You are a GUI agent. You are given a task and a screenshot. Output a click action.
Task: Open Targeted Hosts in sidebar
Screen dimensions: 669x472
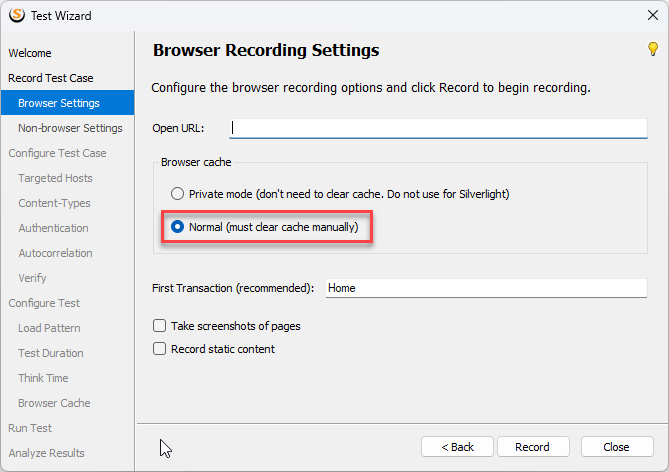[x=55, y=178]
